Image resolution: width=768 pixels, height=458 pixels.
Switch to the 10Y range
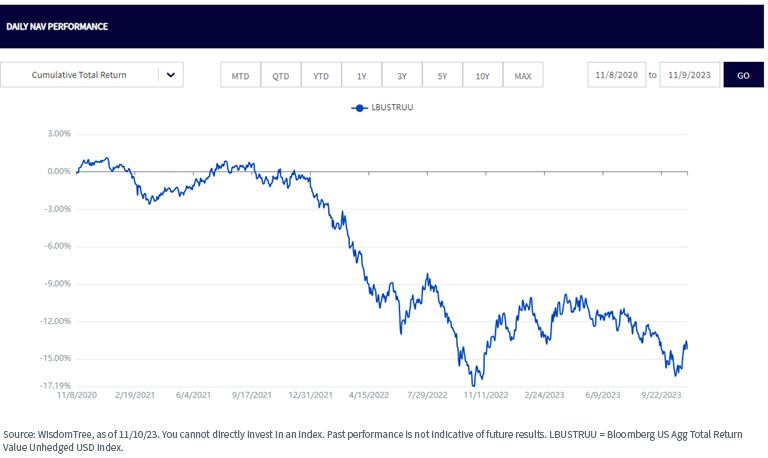click(483, 75)
